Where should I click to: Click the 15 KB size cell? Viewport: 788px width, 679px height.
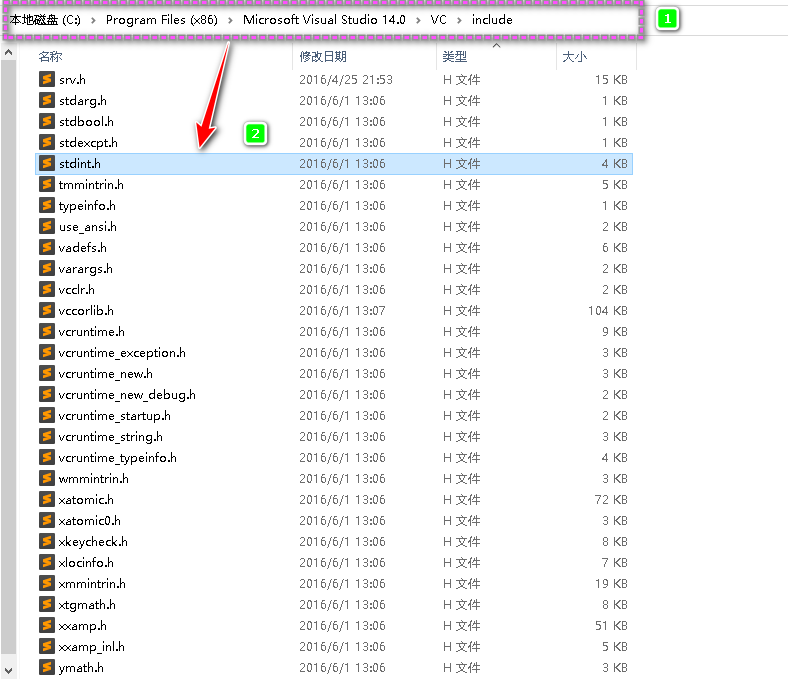[611, 79]
